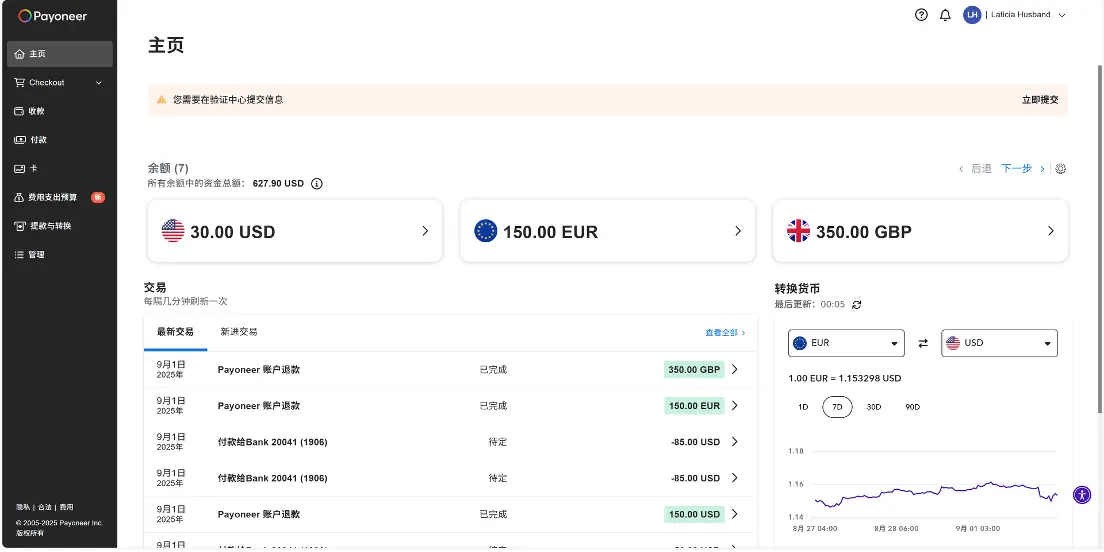Open the 150.00 EUR balance card

coord(607,231)
